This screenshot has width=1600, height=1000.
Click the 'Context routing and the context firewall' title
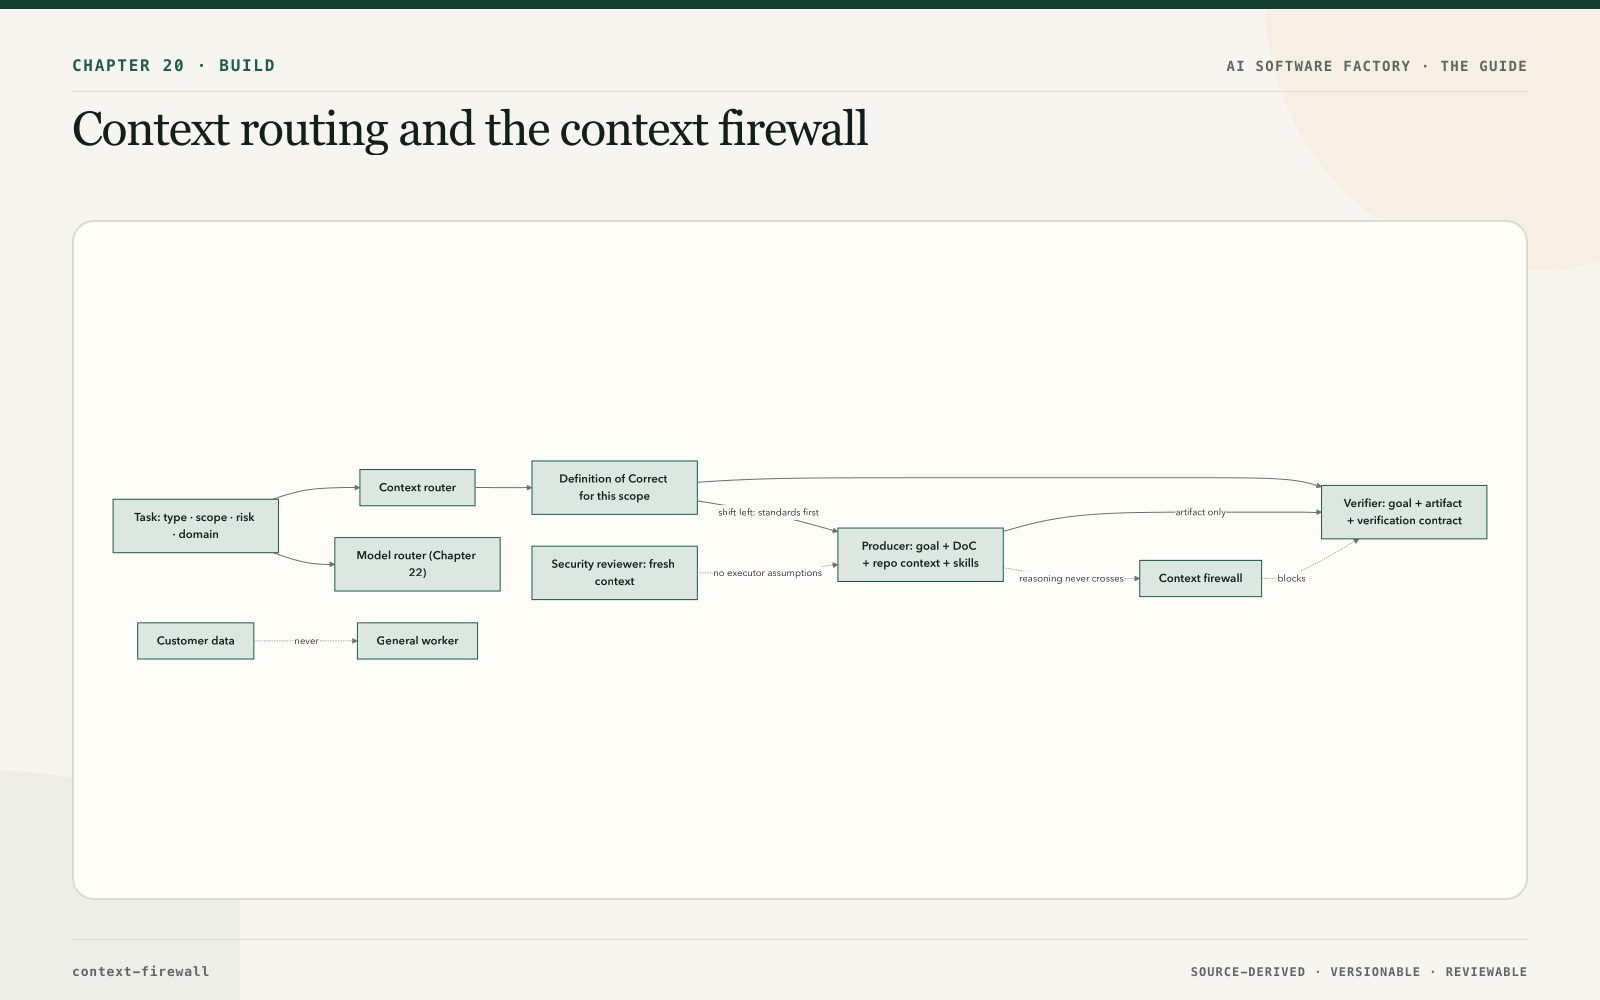coord(470,130)
